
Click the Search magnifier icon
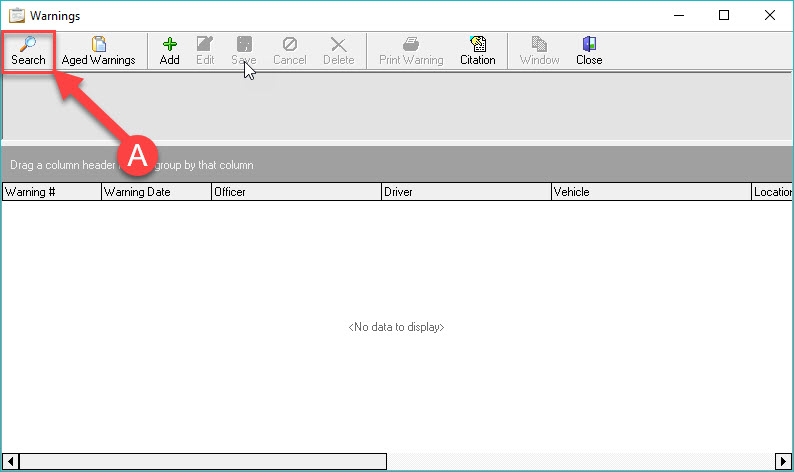(x=28, y=44)
